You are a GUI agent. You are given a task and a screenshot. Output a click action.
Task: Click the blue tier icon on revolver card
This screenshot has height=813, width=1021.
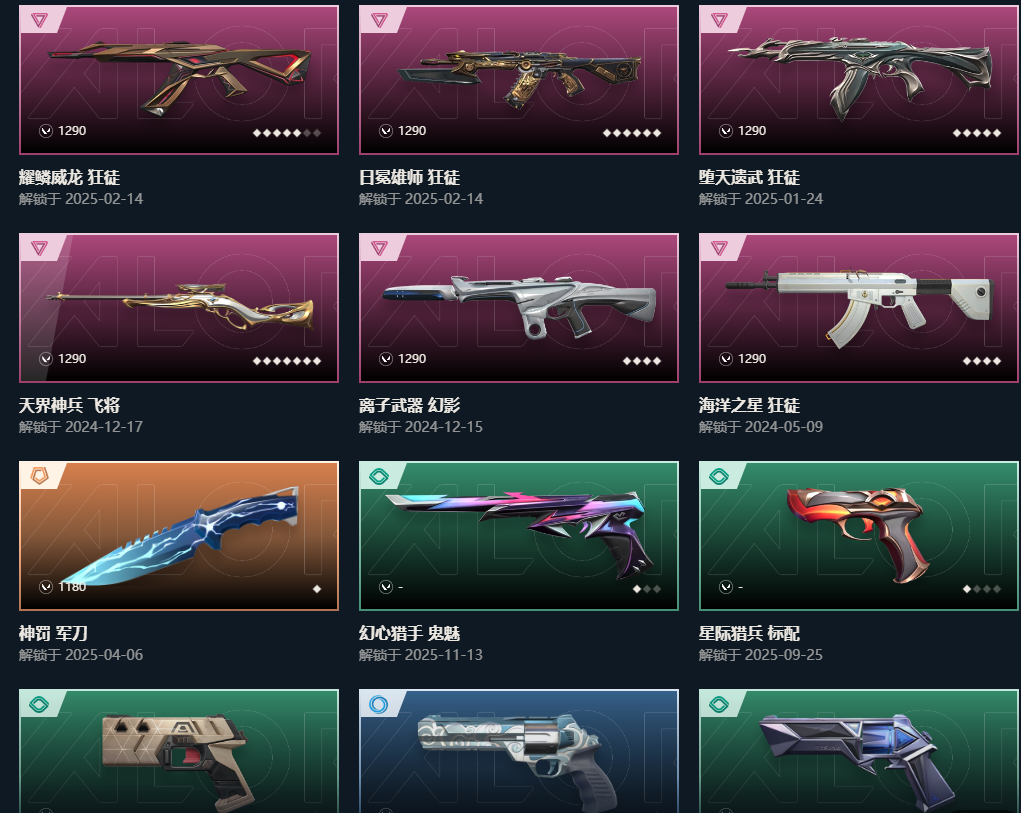click(x=378, y=704)
